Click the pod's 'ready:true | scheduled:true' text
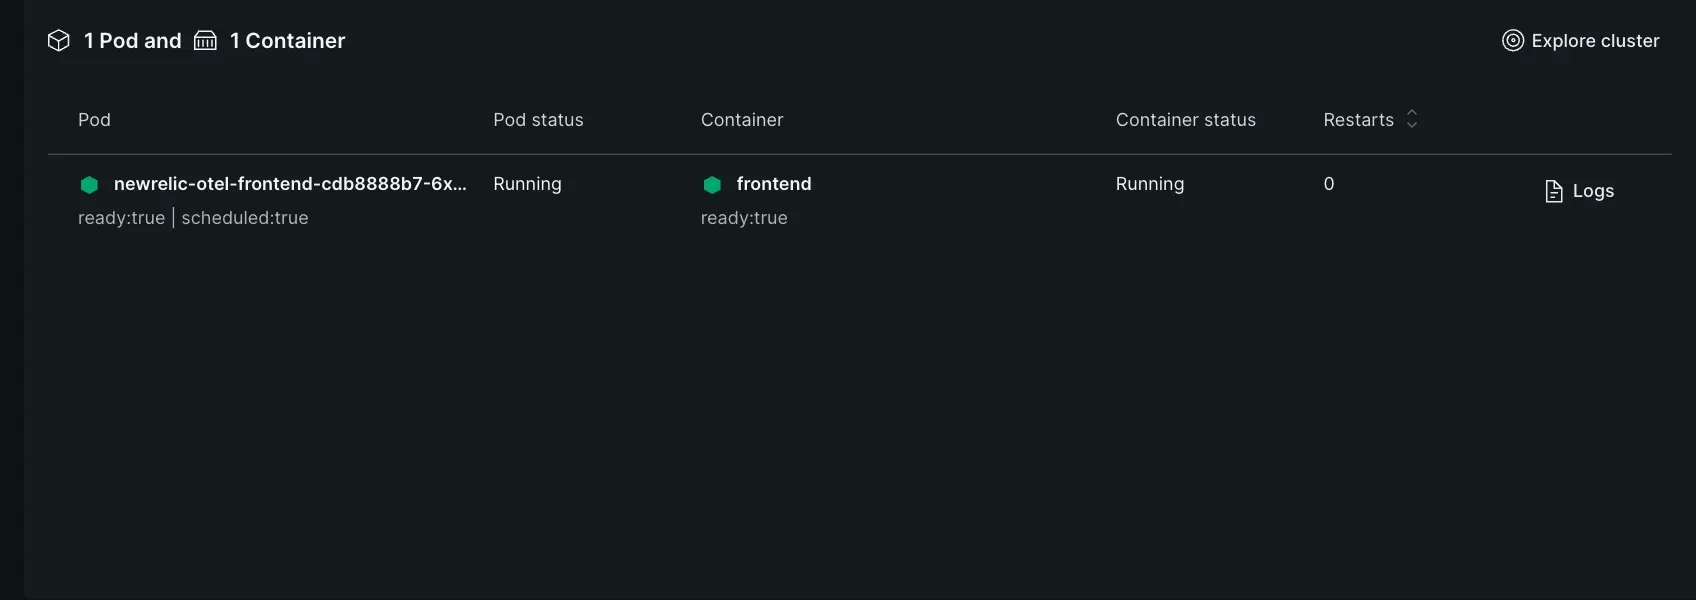The height and width of the screenshot is (600, 1696). coord(193,218)
